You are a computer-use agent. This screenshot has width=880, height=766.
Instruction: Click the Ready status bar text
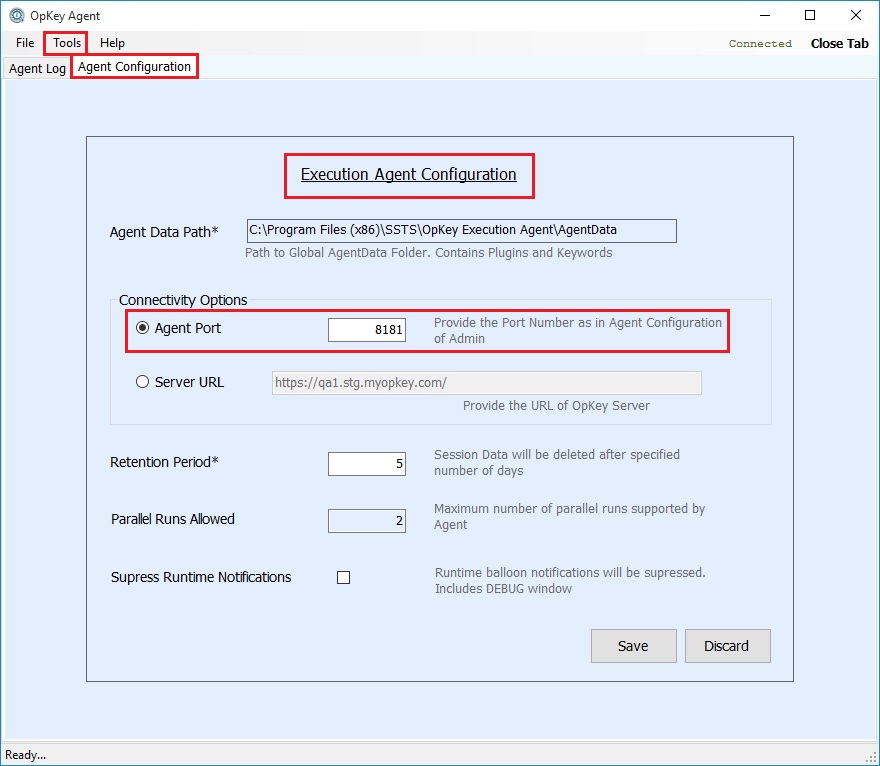pos(25,755)
